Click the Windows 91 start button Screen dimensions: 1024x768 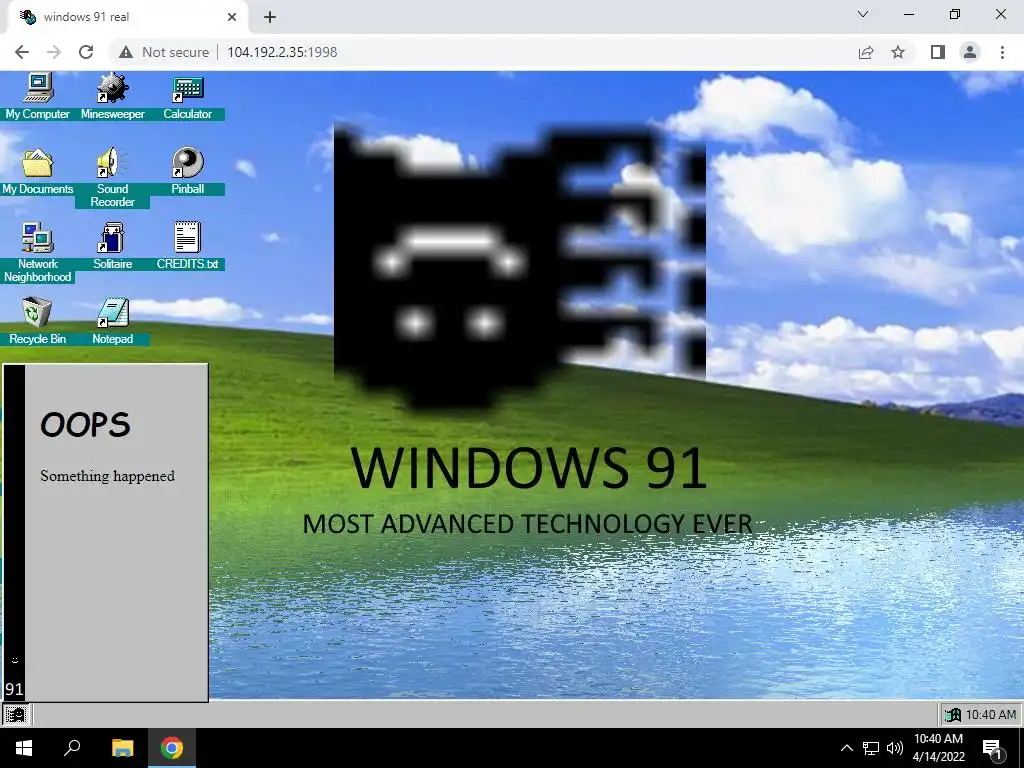(x=16, y=714)
